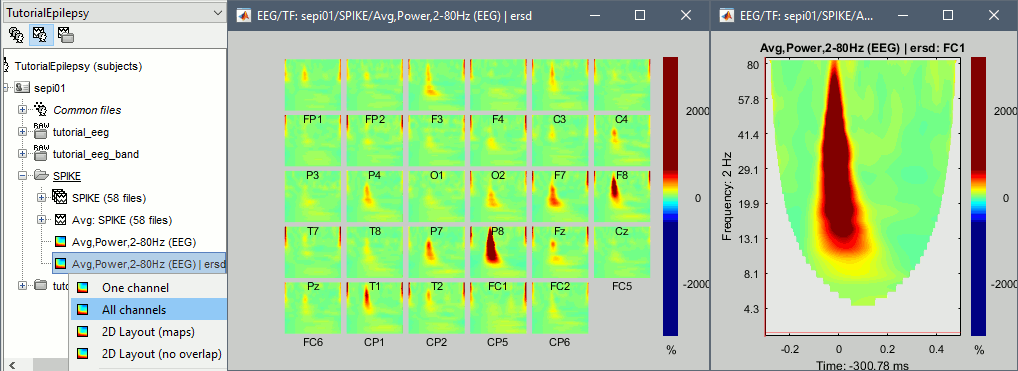Viewport: 1018px width, 371px height.
Task: Collapse the SPIKE folder
Action: pyautogui.click(x=23, y=175)
